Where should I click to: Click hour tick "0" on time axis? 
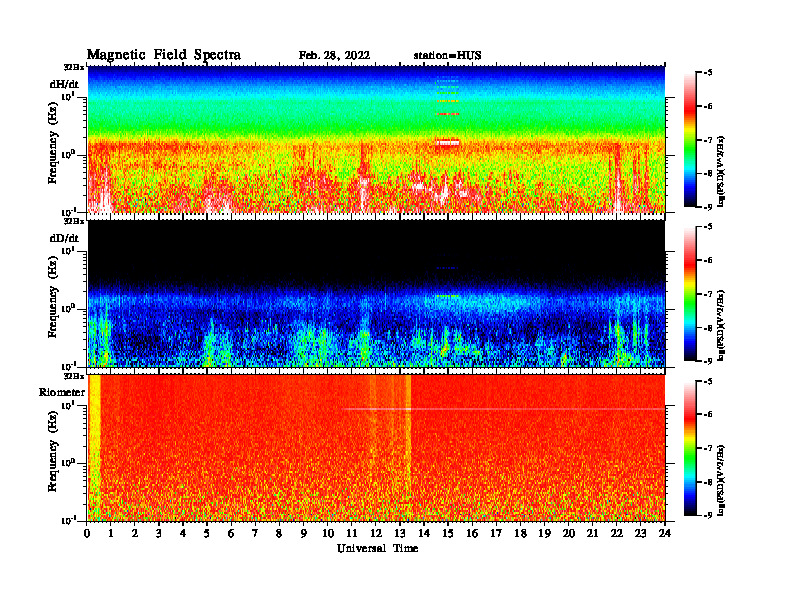87,534
